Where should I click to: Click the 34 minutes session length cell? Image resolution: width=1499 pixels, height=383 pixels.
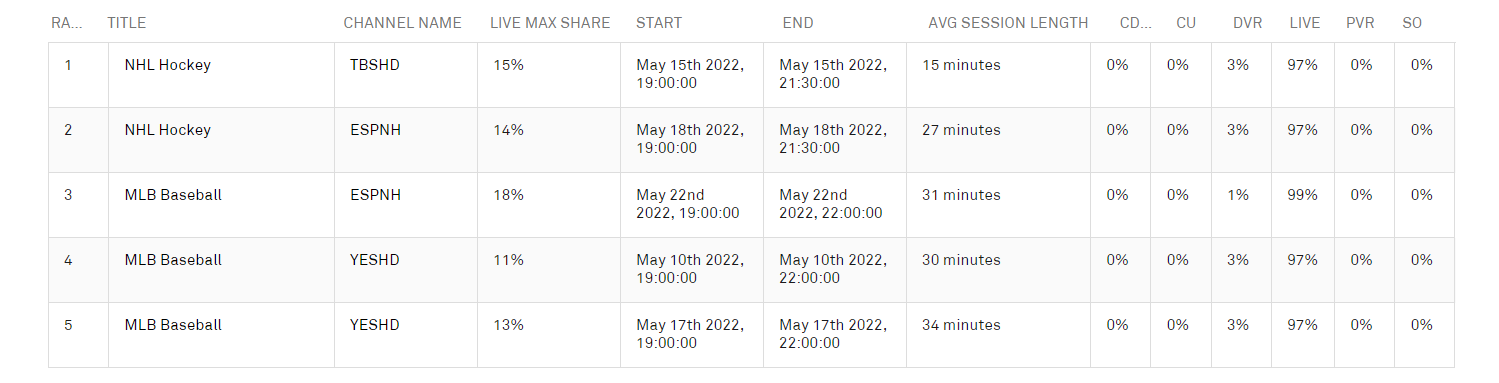pyautogui.click(x=961, y=325)
